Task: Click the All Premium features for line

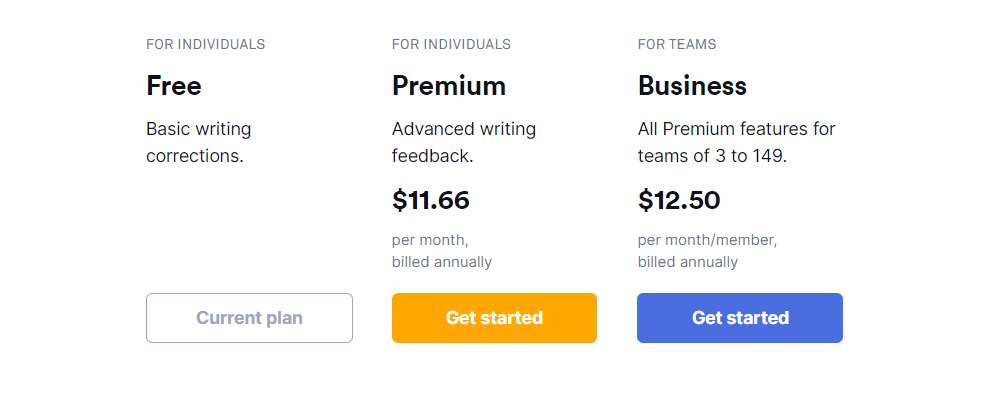Action: [x=736, y=129]
